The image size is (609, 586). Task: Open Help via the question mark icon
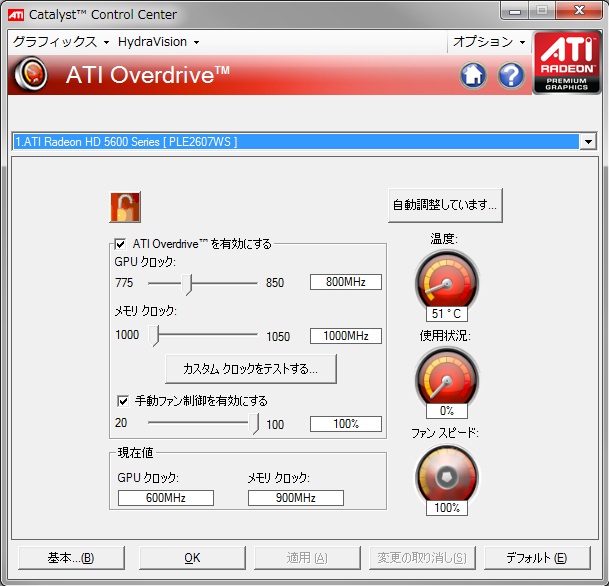point(511,75)
